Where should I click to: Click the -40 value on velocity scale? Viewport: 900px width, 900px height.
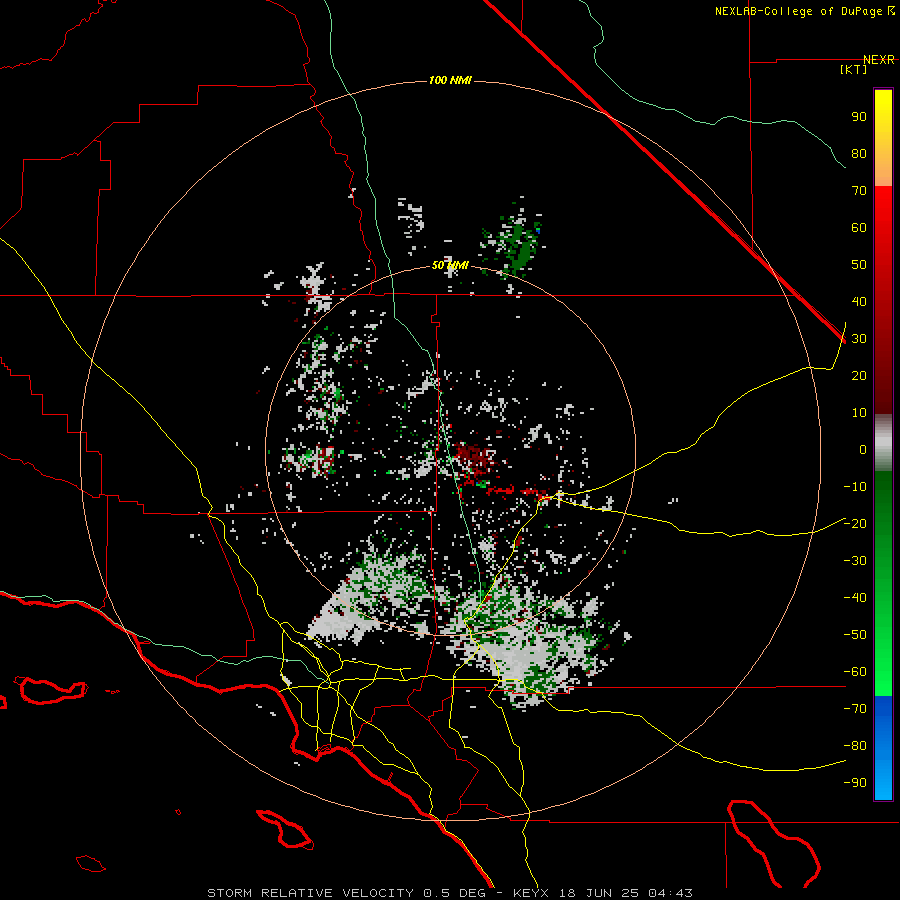(855, 598)
